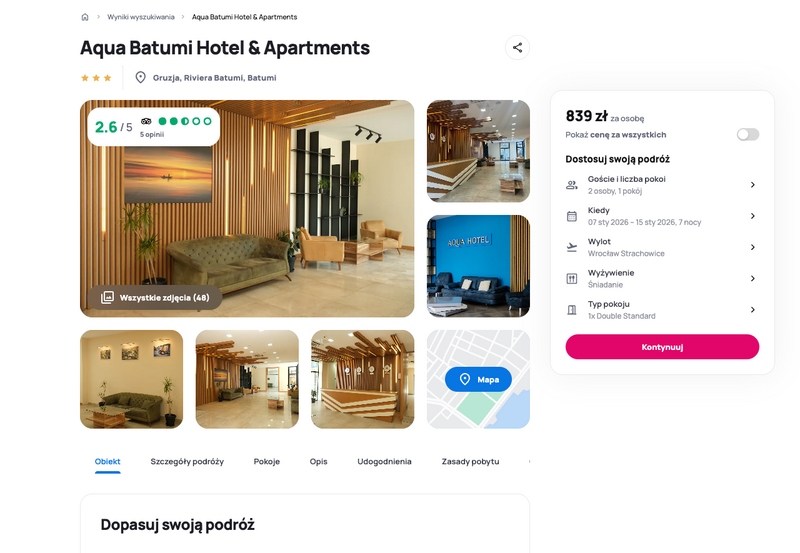Viewport: 800px width, 553px height.
Task: Click the location pin icon beside Gruzja address
Action: point(140,78)
